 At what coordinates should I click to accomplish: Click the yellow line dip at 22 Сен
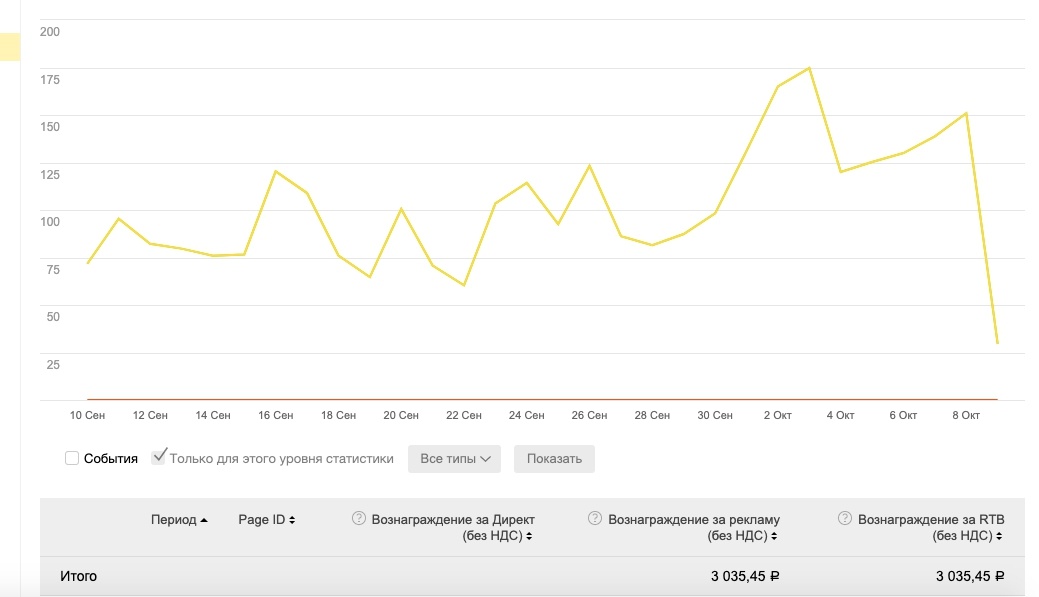464,285
